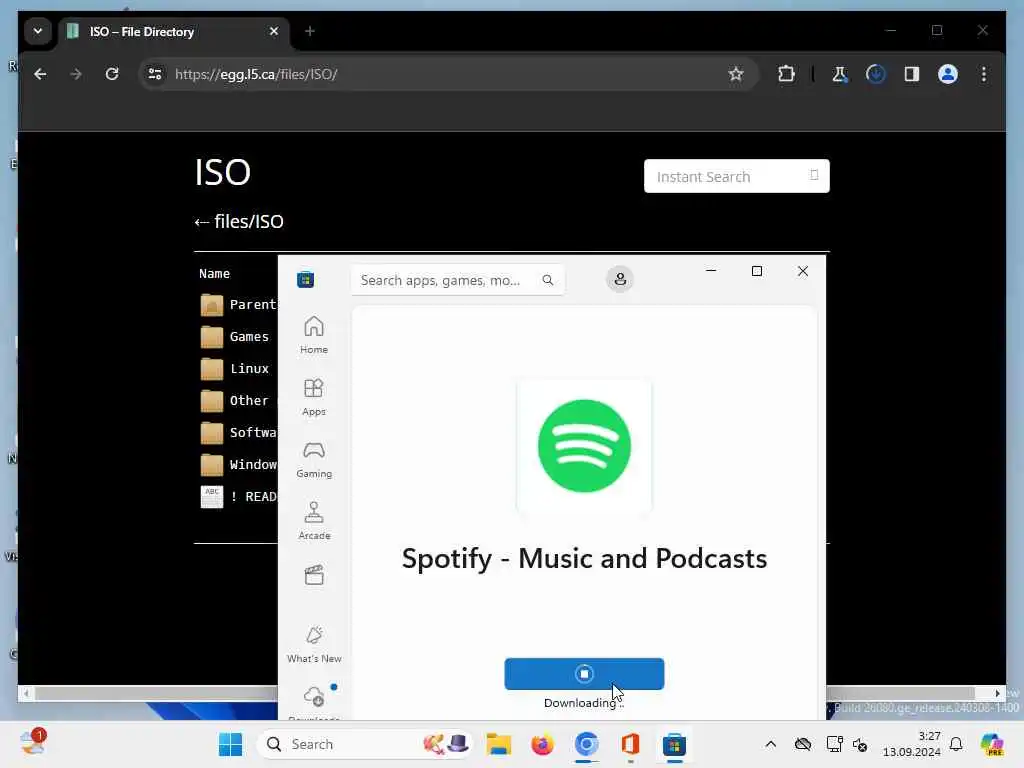1024x768 pixels.
Task: Reload the ISO File Directory page
Action: tap(112, 74)
